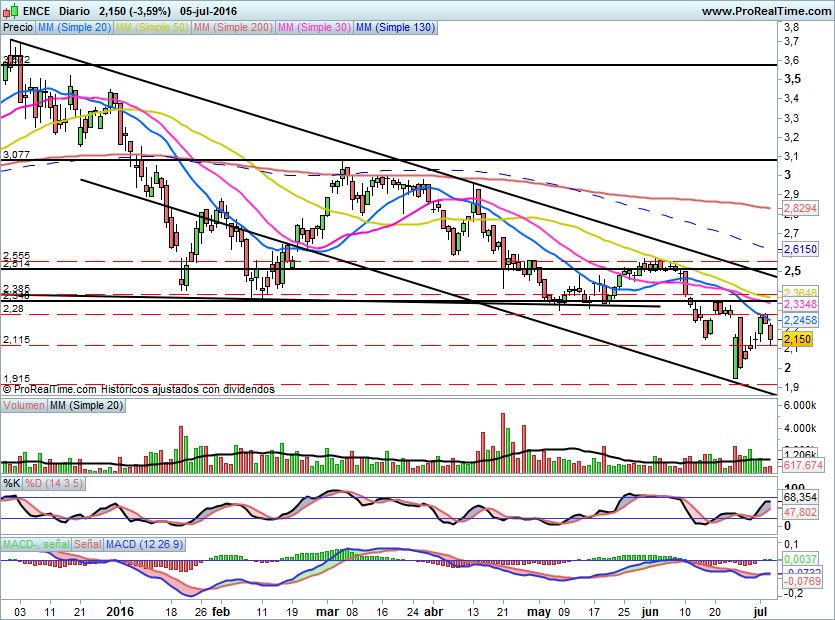Open the %D (14 3 5) stochastic settings label
Viewport: 835px width, 620px height.
point(54,483)
